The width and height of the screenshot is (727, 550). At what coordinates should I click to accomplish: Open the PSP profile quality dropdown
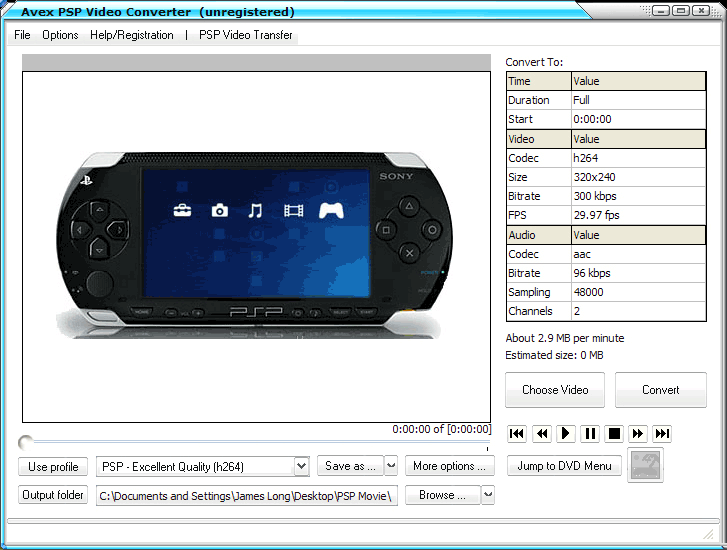[x=301, y=466]
